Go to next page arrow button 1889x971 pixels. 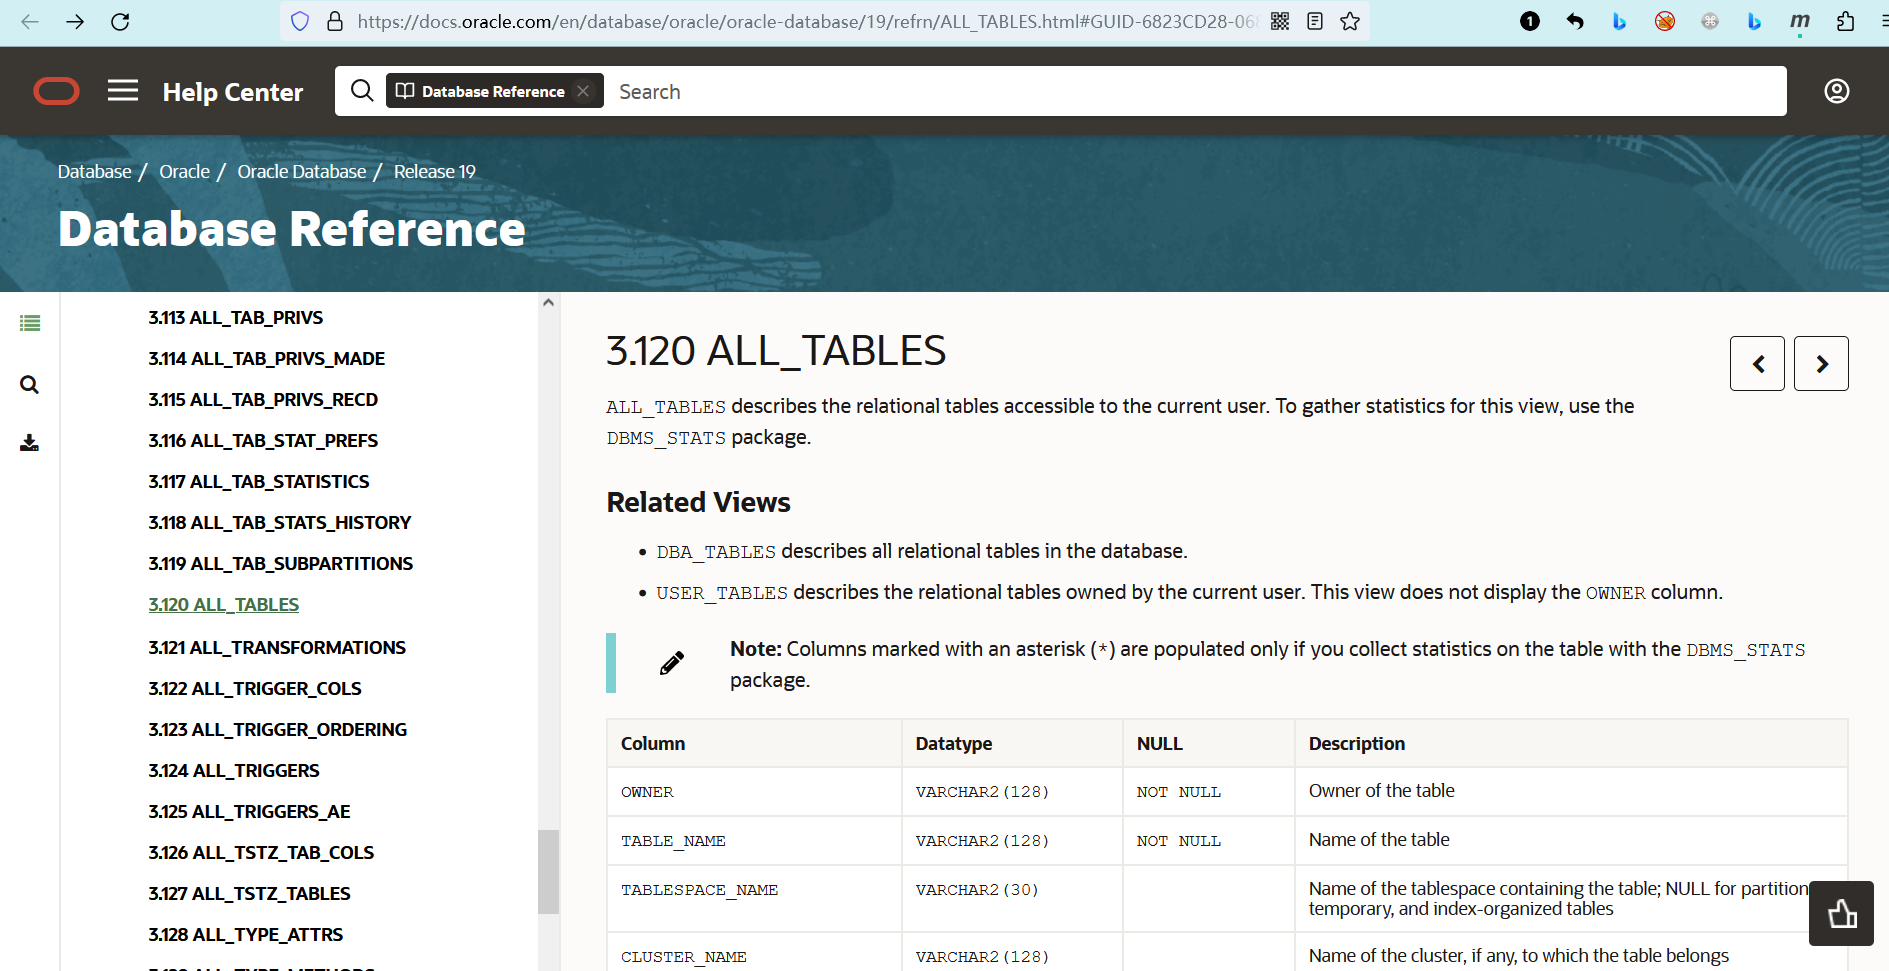click(x=1821, y=364)
